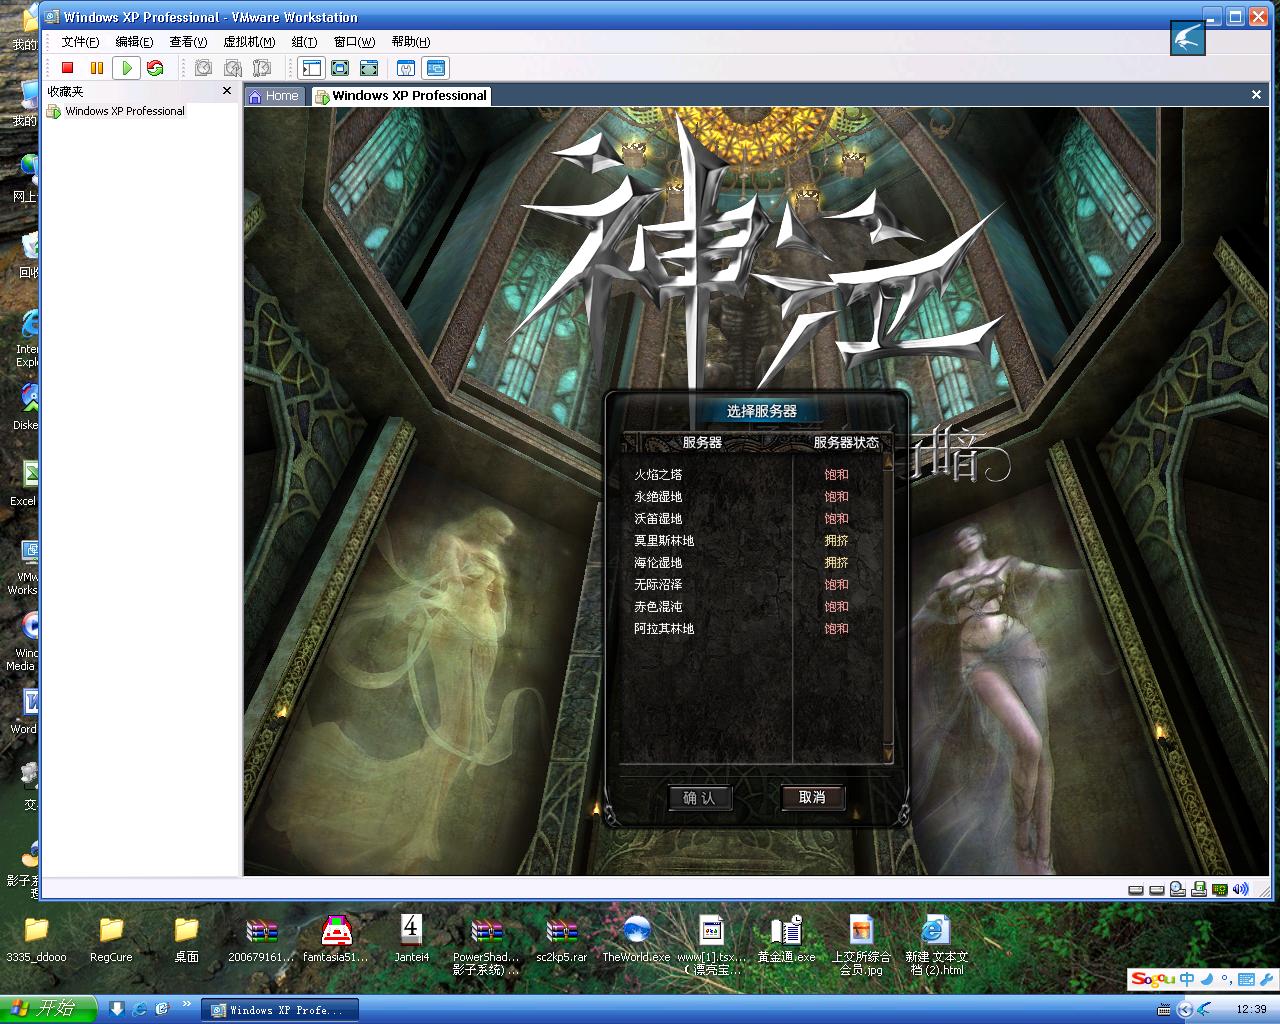Viewport: 1280px width, 1024px height.
Task: Open the 虚拟机(M) menu
Action: (249, 42)
